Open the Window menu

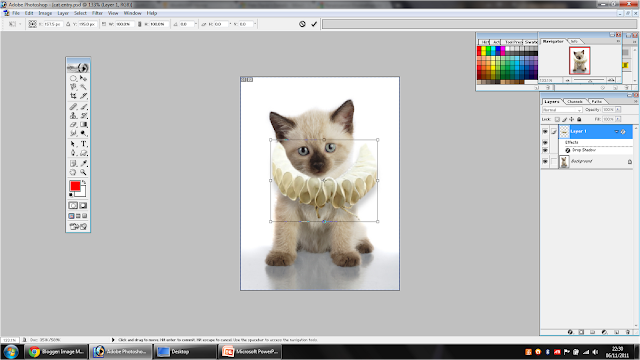pyautogui.click(x=132, y=13)
